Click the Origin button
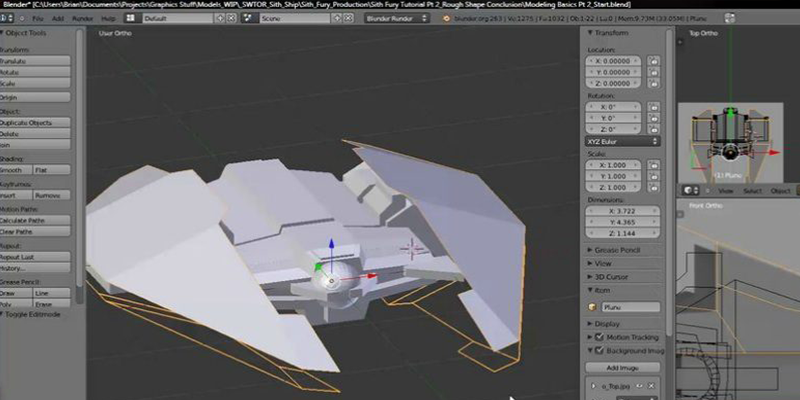Image resolution: width=800 pixels, height=400 pixels. 35,97
